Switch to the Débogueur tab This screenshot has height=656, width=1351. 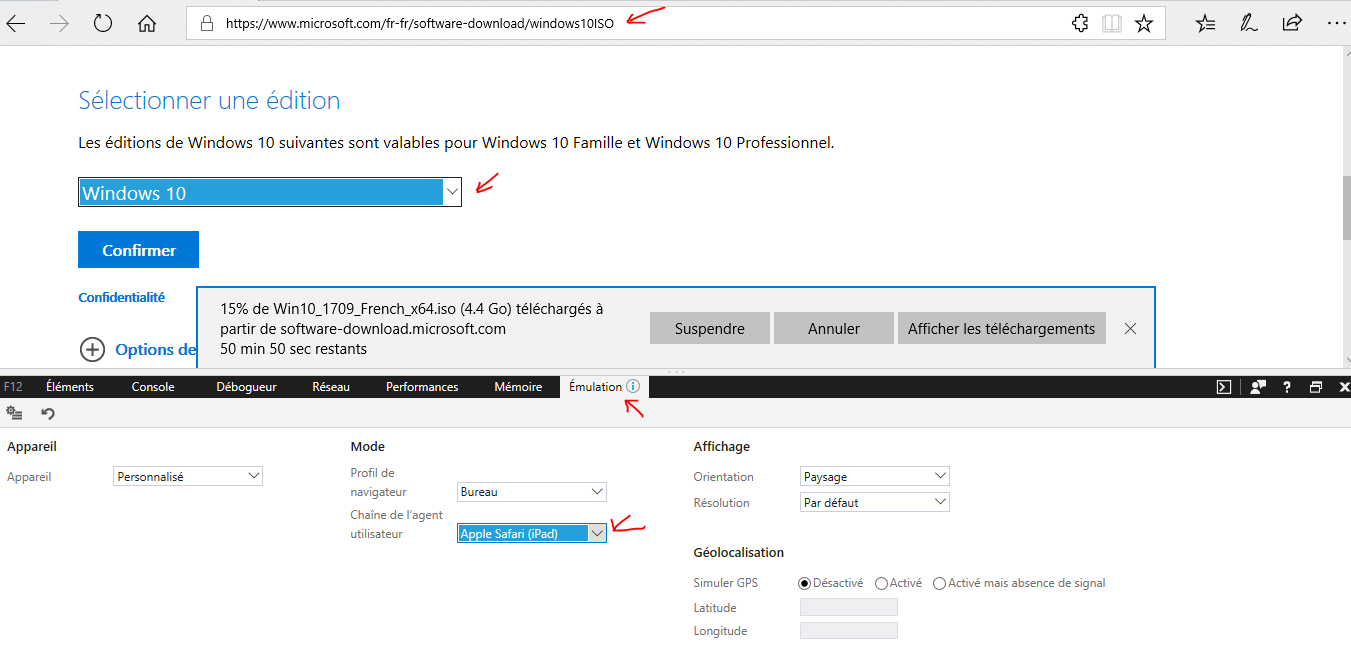click(x=246, y=387)
